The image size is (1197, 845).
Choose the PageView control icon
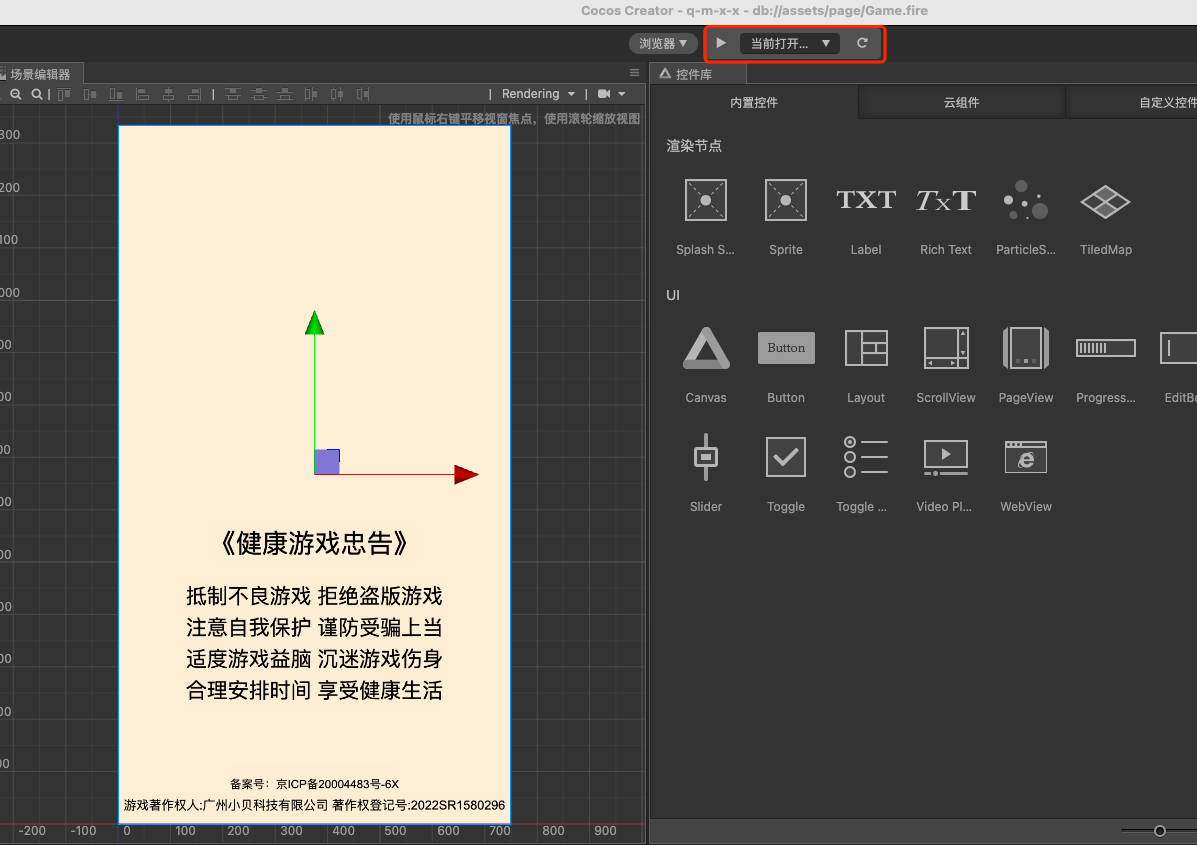point(1026,348)
